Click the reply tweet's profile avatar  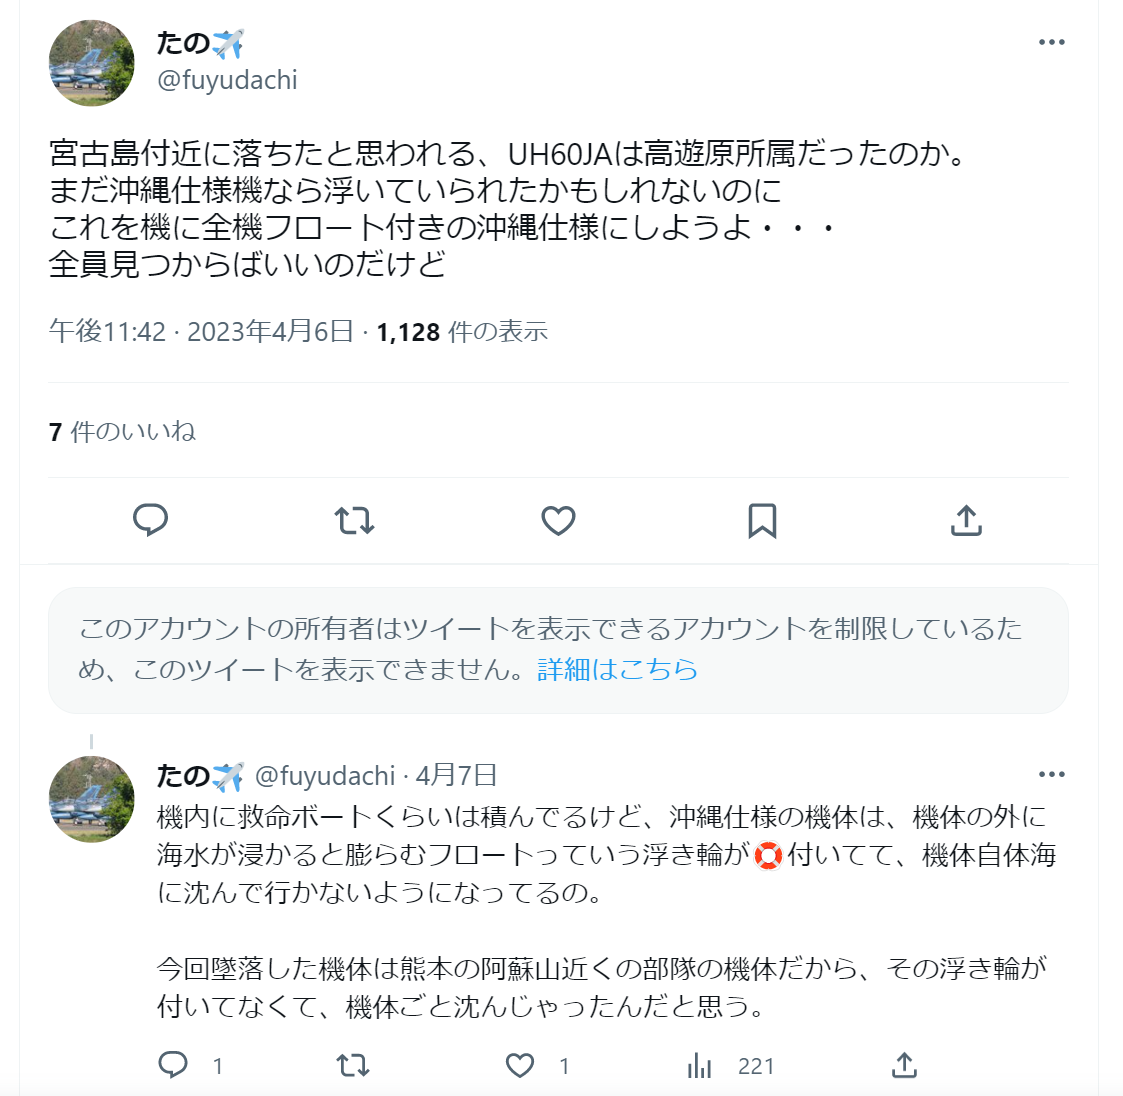click(92, 798)
